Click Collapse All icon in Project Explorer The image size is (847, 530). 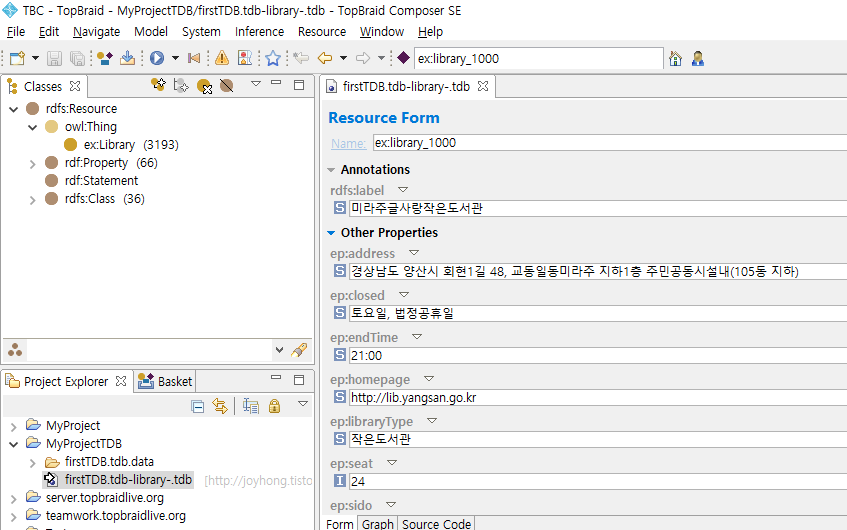pos(198,406)
